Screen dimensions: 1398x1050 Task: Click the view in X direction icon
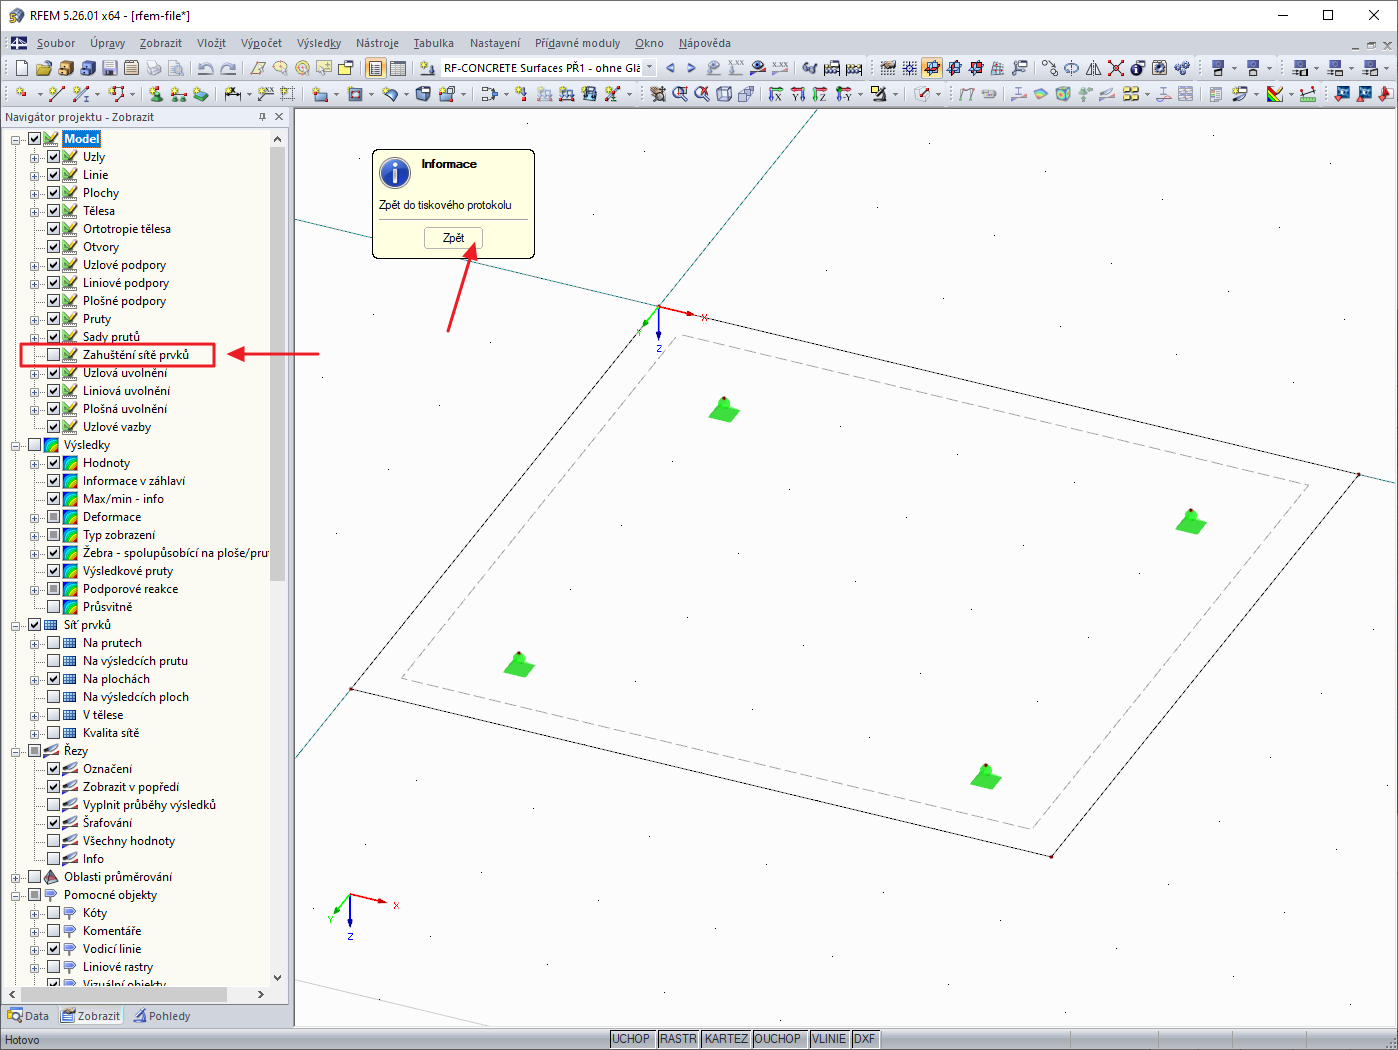coord(776,94)
